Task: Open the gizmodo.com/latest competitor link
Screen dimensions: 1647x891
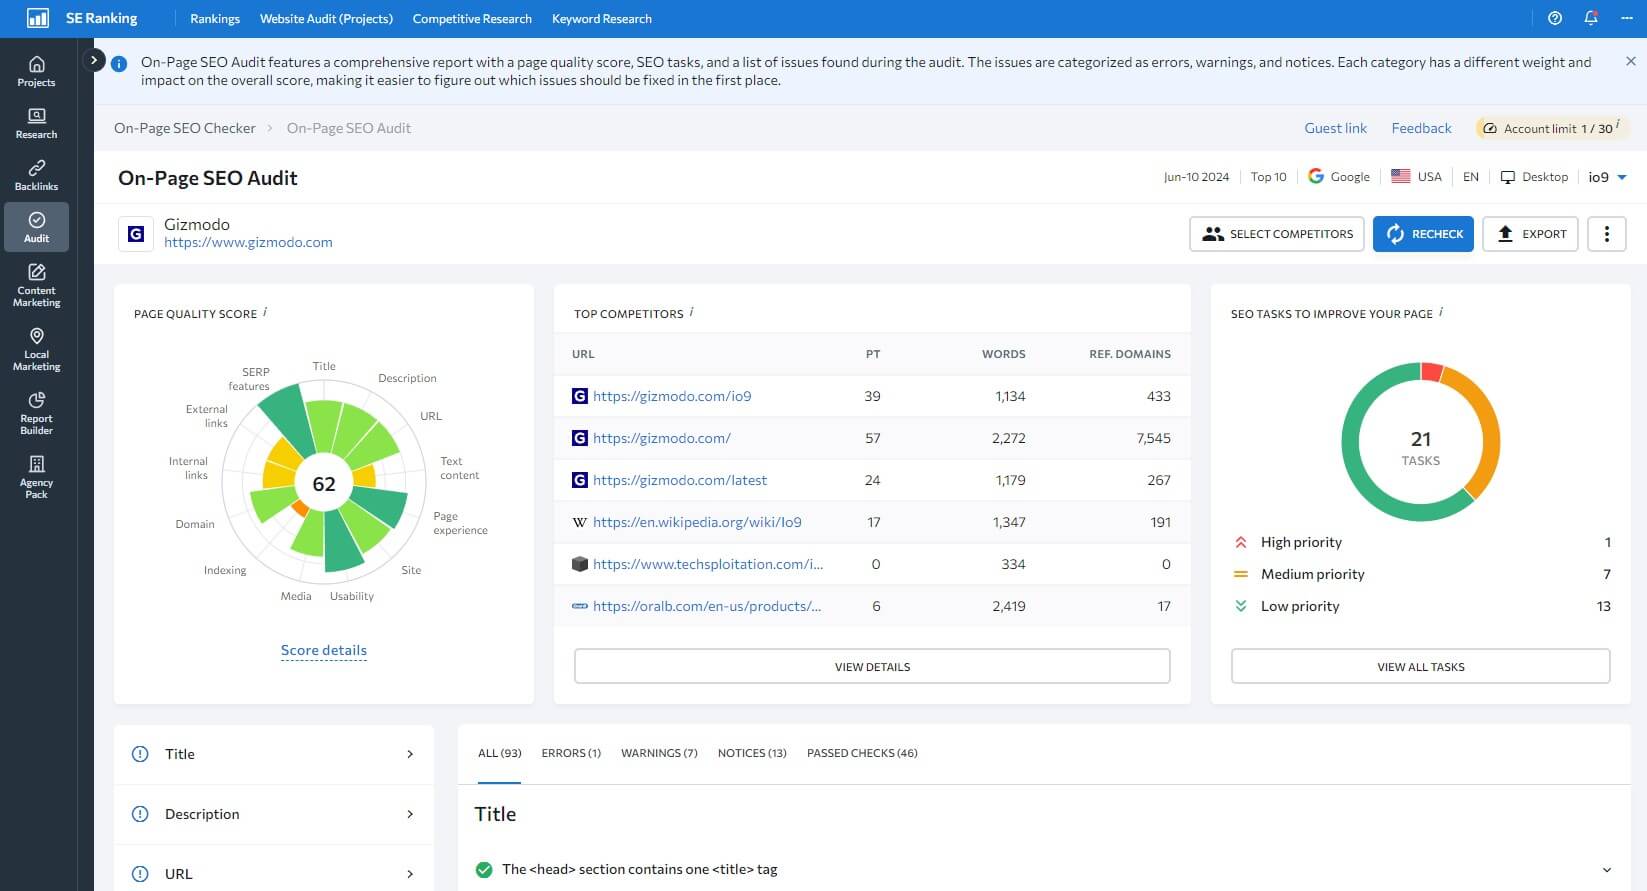Action: pyautogui.click(x=680, y=480)
